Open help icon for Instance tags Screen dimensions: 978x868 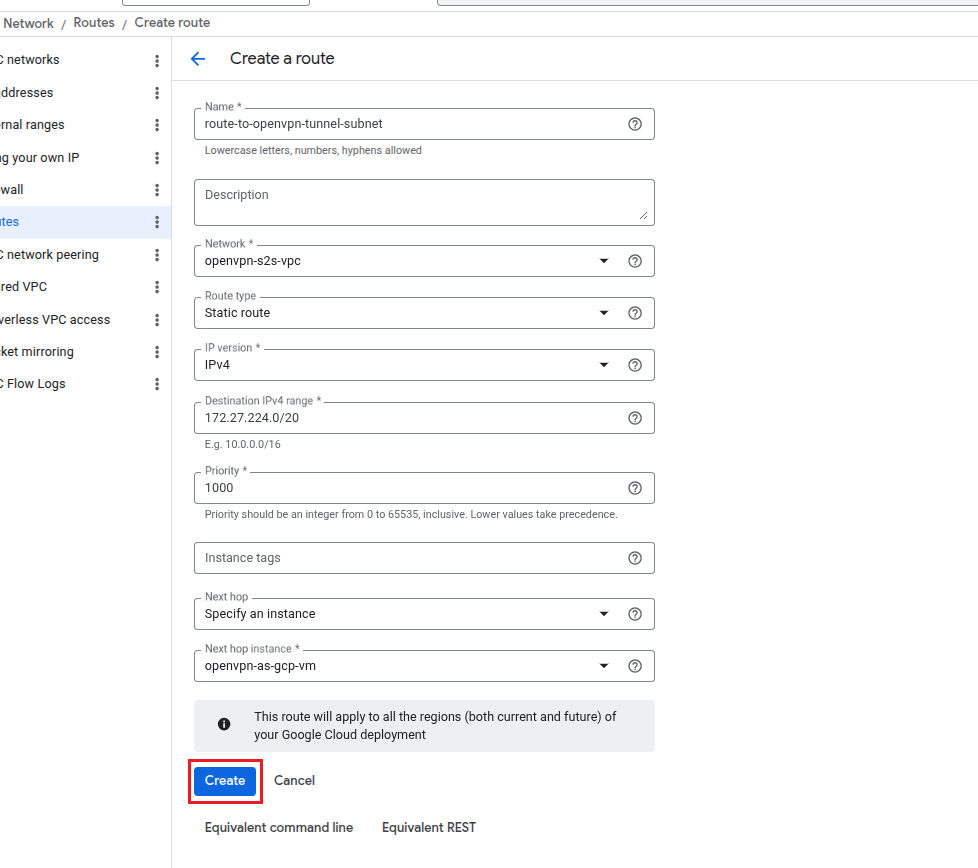[x=635, y=558]
